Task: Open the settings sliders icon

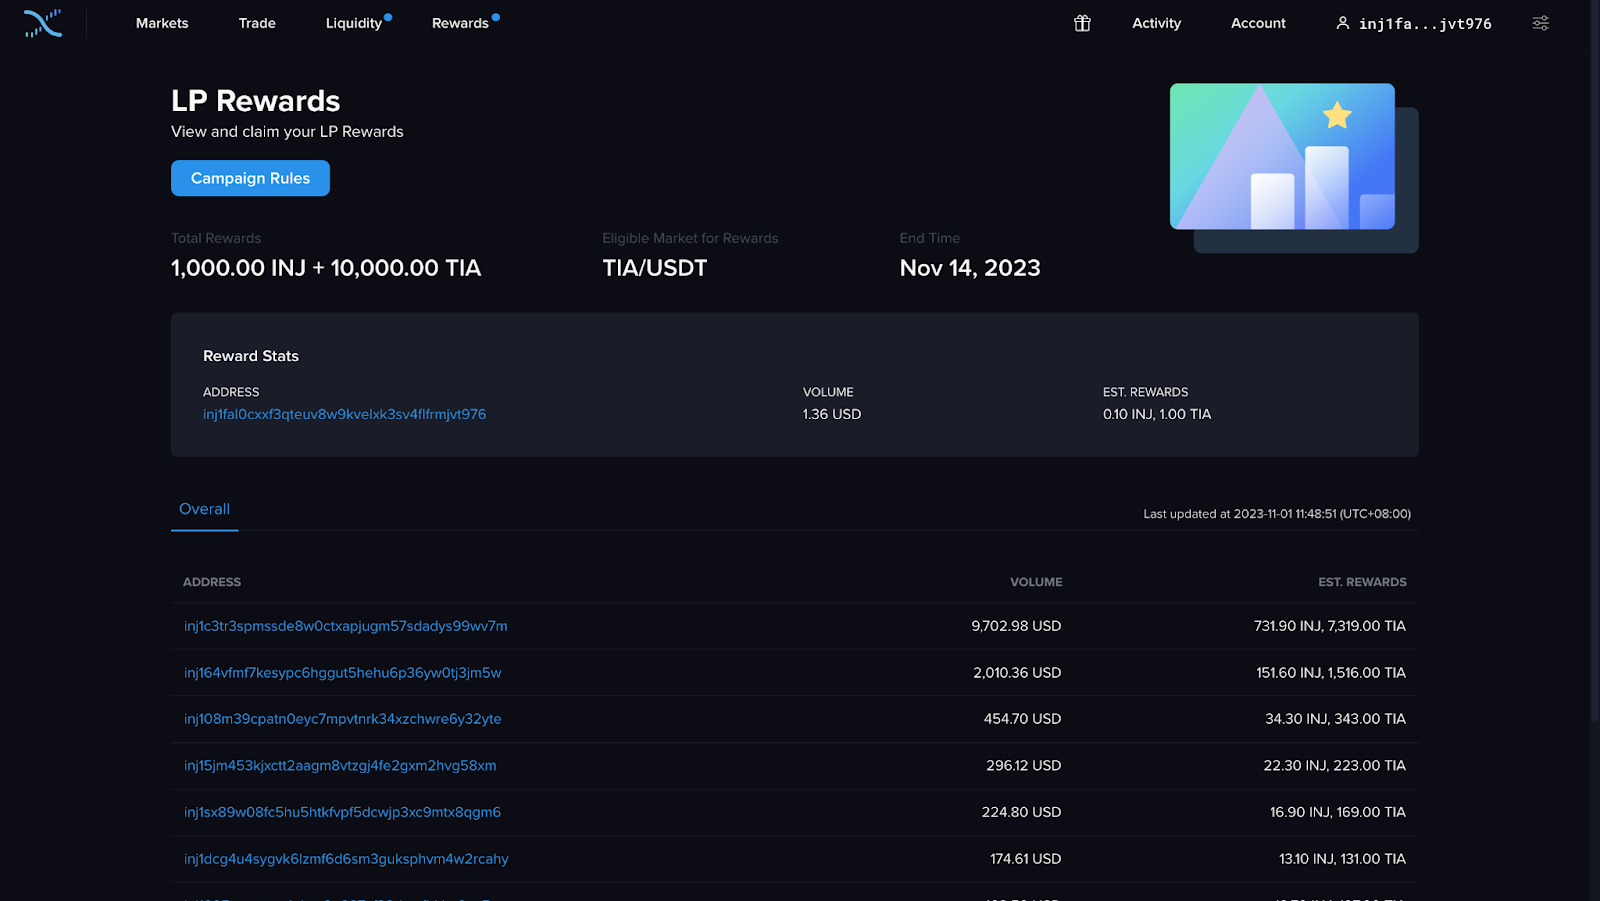Action: [x=1541, y=23]
